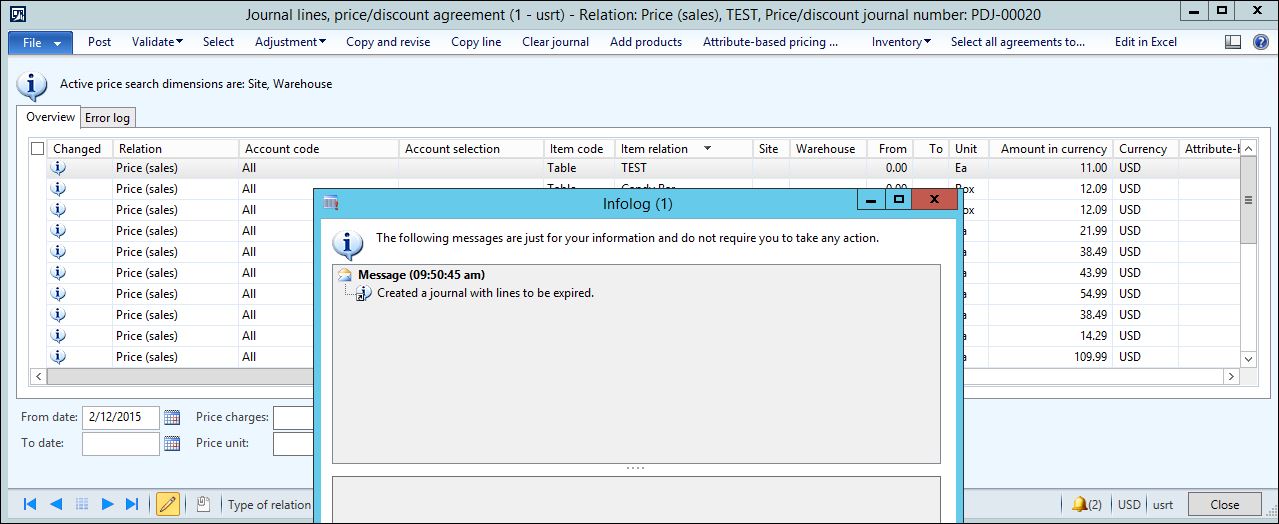This screenshot has height=524, width=1279.
Task: Click the view layout icon beside help
Action: point(1233,42)
